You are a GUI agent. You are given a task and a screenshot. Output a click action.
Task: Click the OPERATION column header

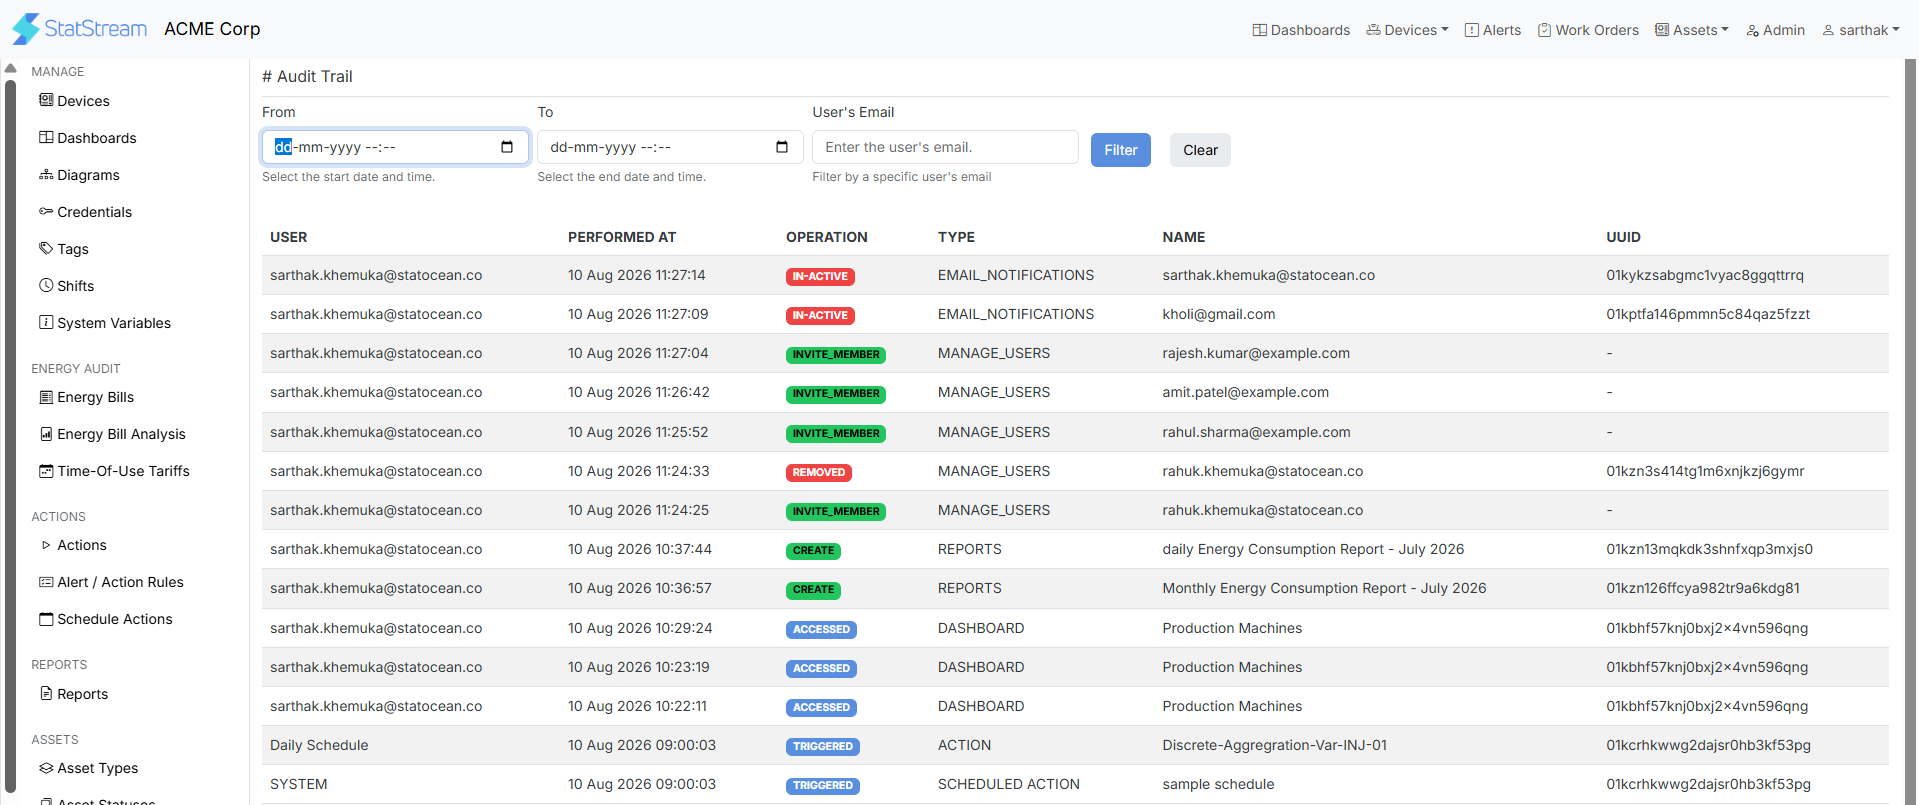point(827,237)
